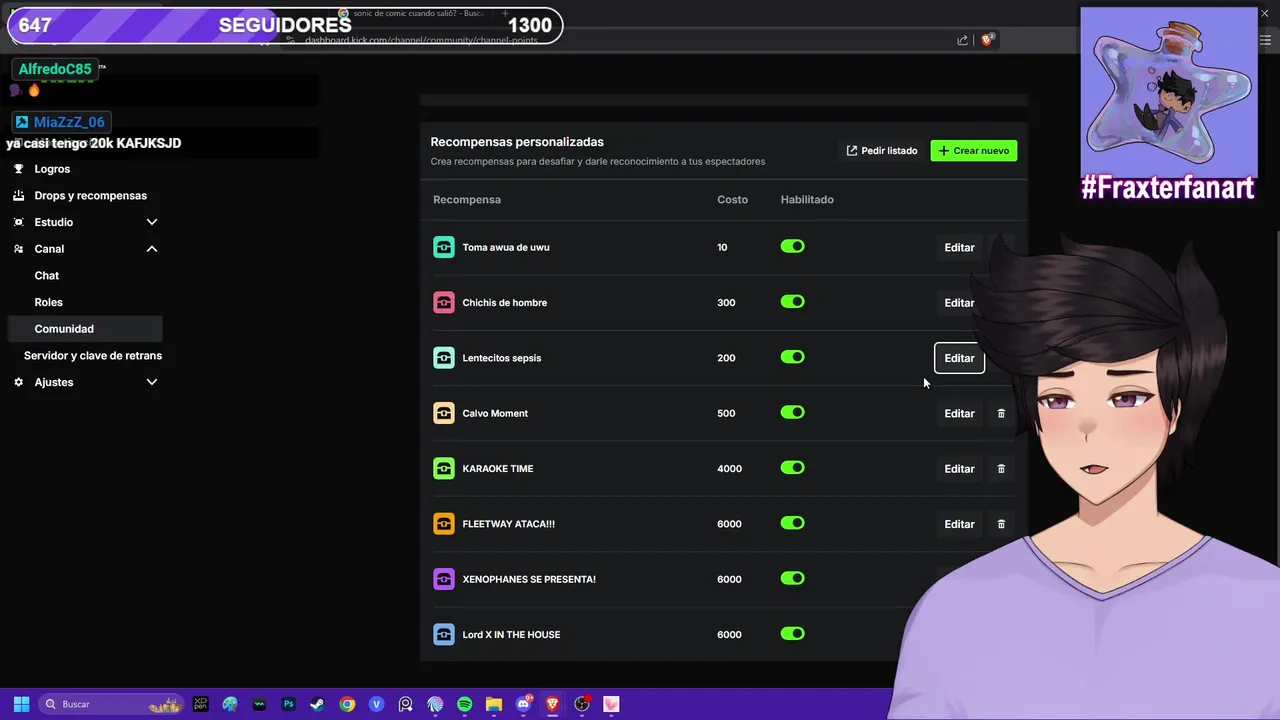Edit the KARAOKE TIME reward
The height and width of the screenshot is (720, 1280).
pos(959,468)
